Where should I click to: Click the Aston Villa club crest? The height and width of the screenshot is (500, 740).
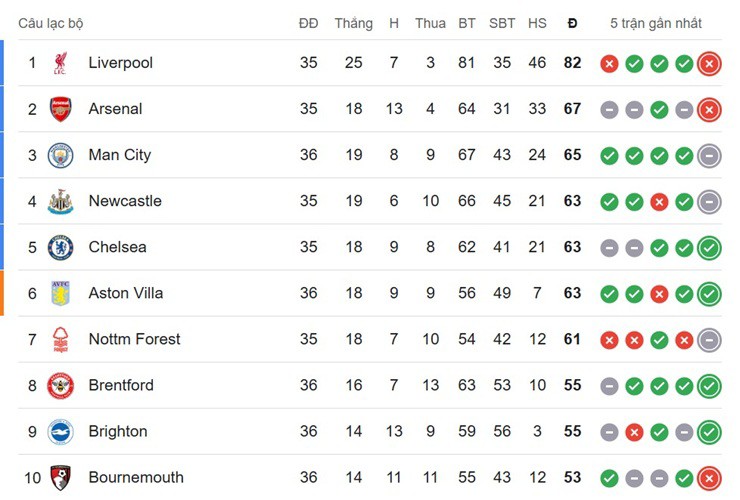click(60, 293)
